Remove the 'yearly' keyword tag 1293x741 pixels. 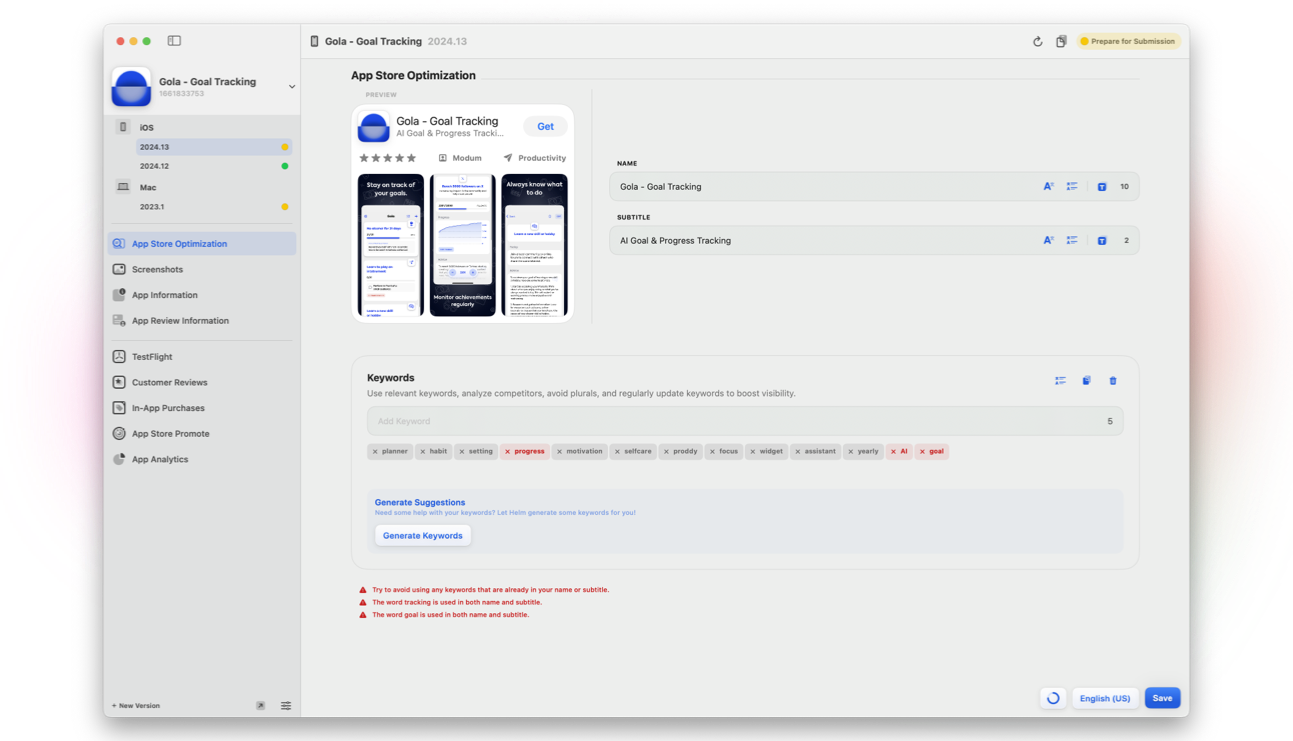(x=851, y=452)
